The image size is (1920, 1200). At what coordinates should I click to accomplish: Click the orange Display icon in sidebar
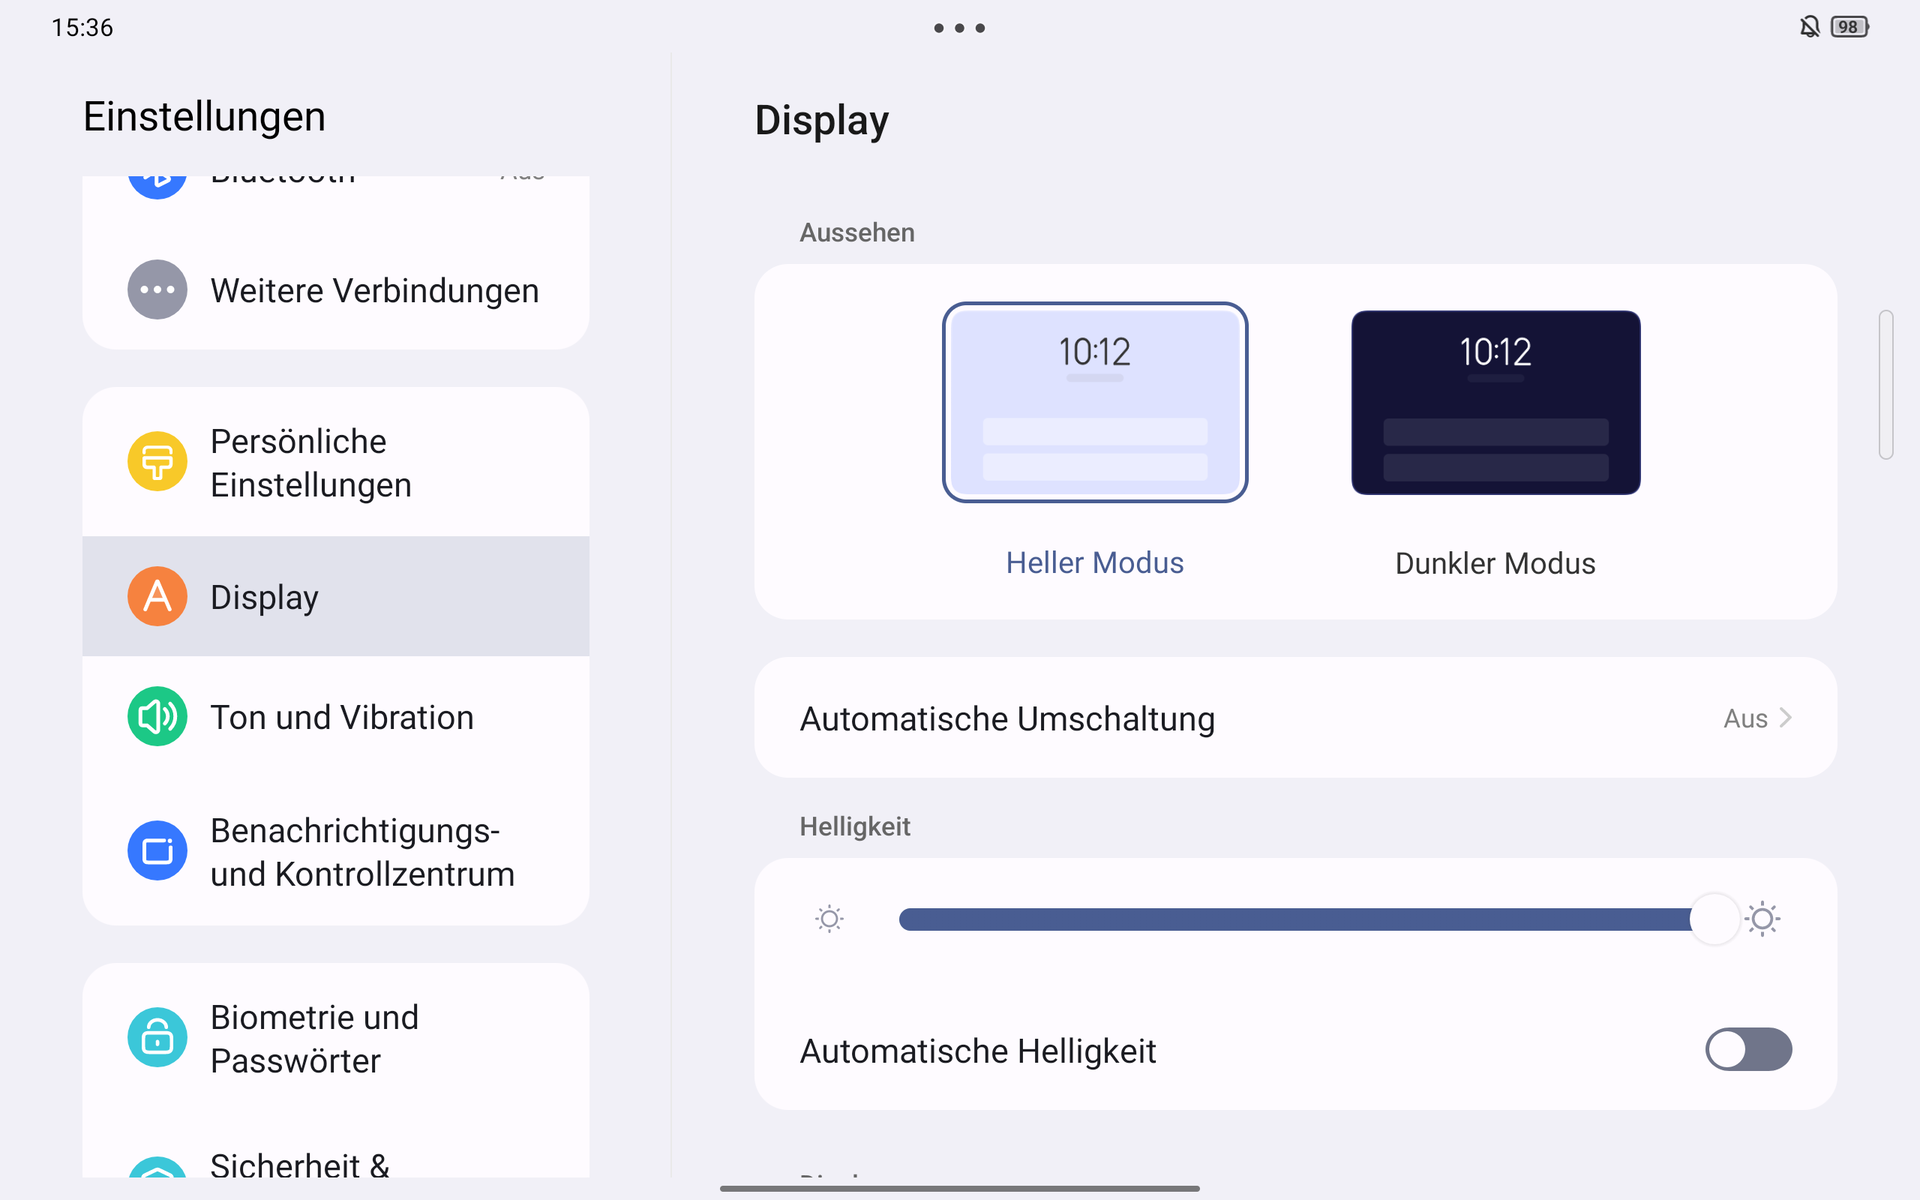click(157, 596)
